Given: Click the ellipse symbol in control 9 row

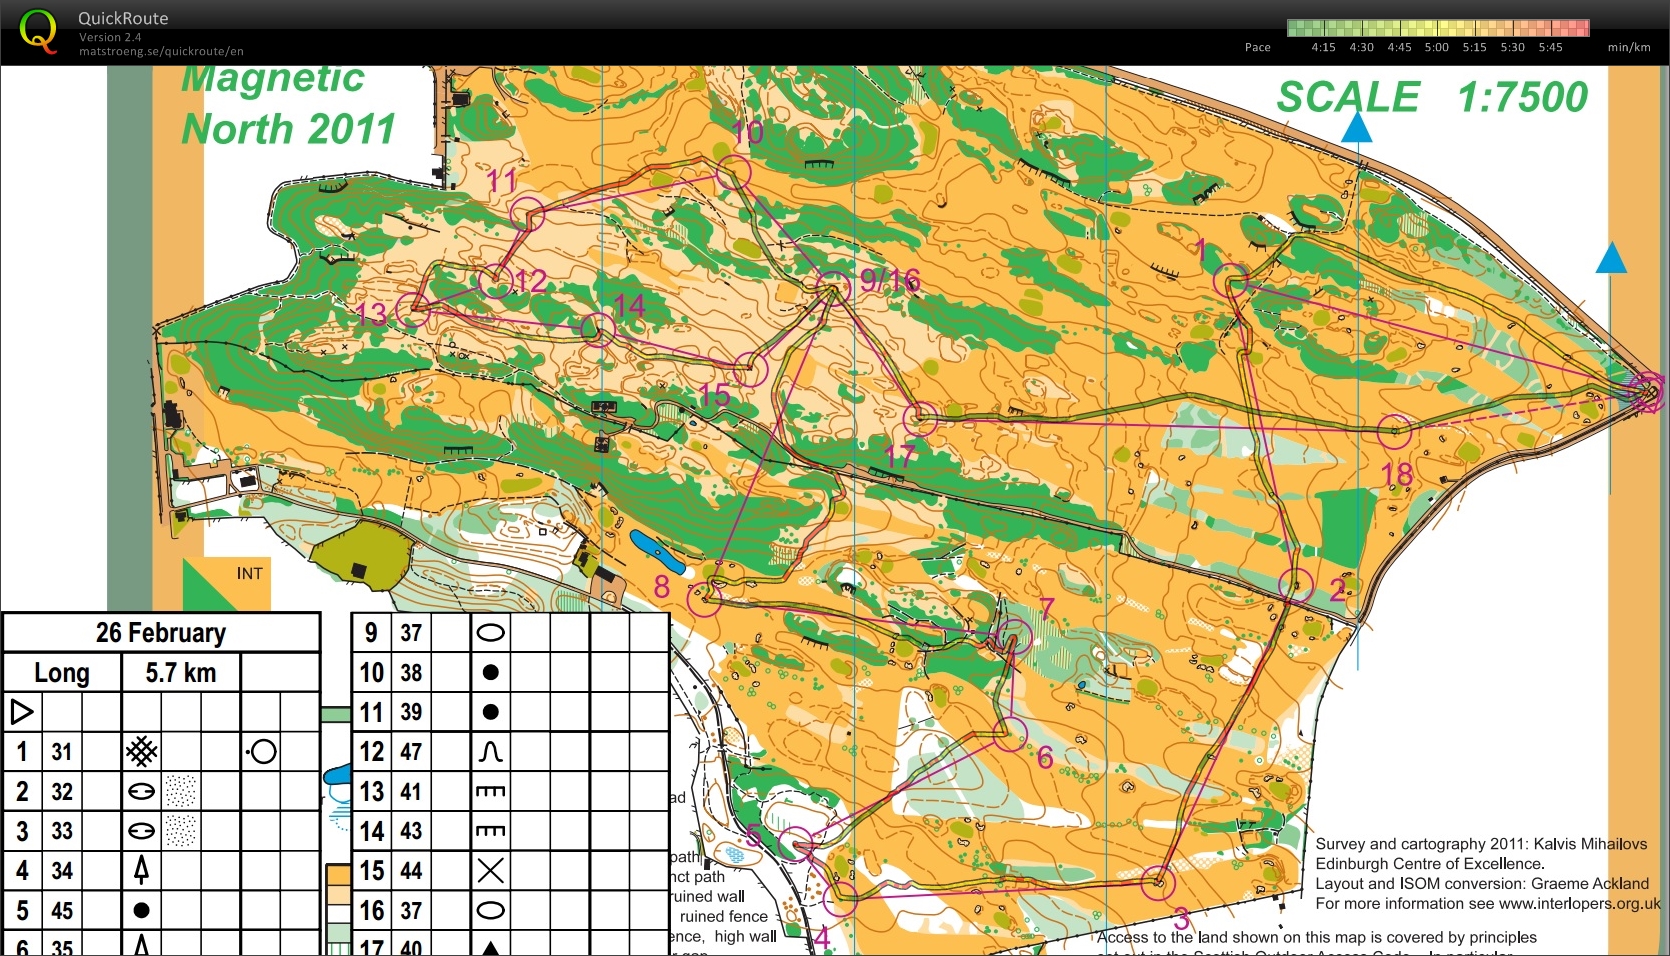Looking at the screenshot, I should 490,632.
